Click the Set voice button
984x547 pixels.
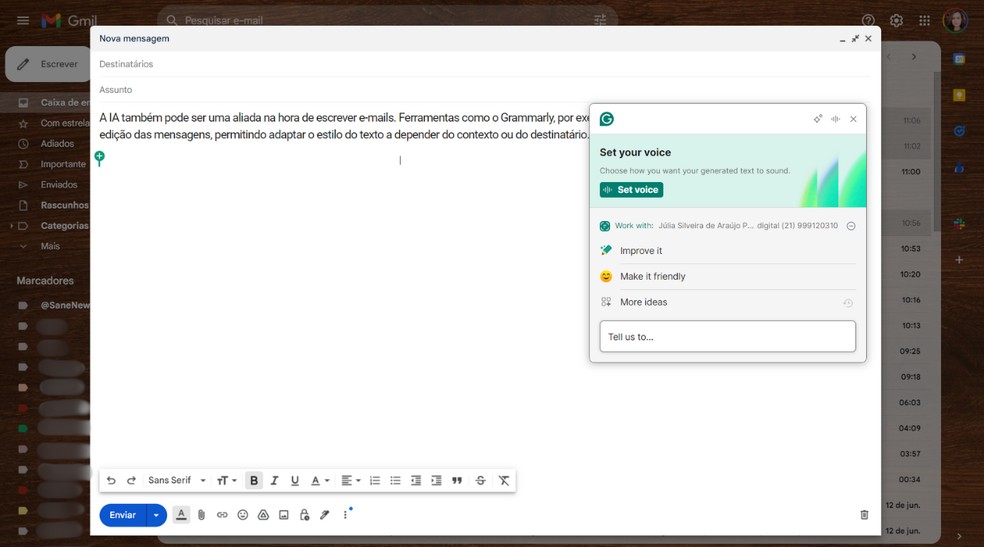pos(631,189)
